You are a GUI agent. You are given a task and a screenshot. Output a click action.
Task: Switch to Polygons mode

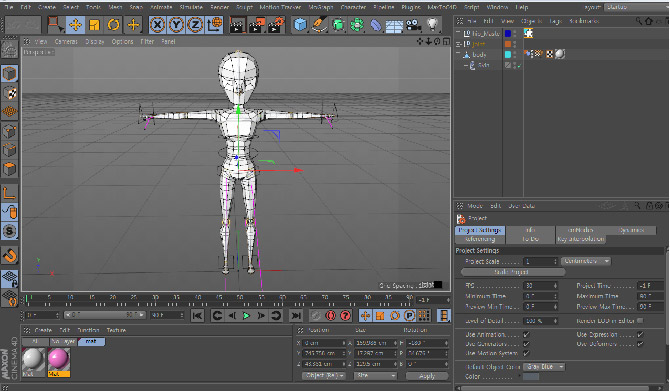click(9, 169)
